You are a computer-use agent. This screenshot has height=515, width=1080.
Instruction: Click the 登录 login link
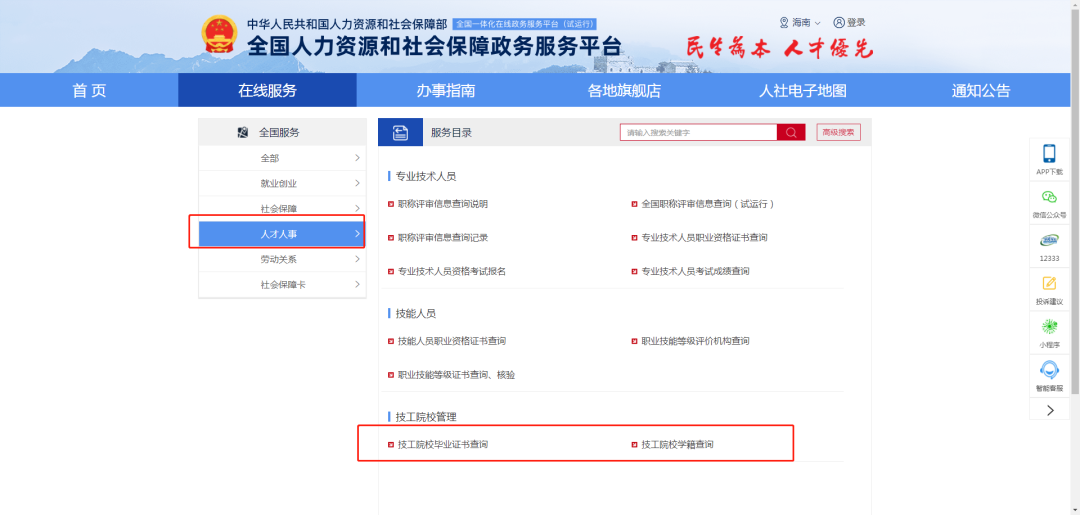coord(850,22)
